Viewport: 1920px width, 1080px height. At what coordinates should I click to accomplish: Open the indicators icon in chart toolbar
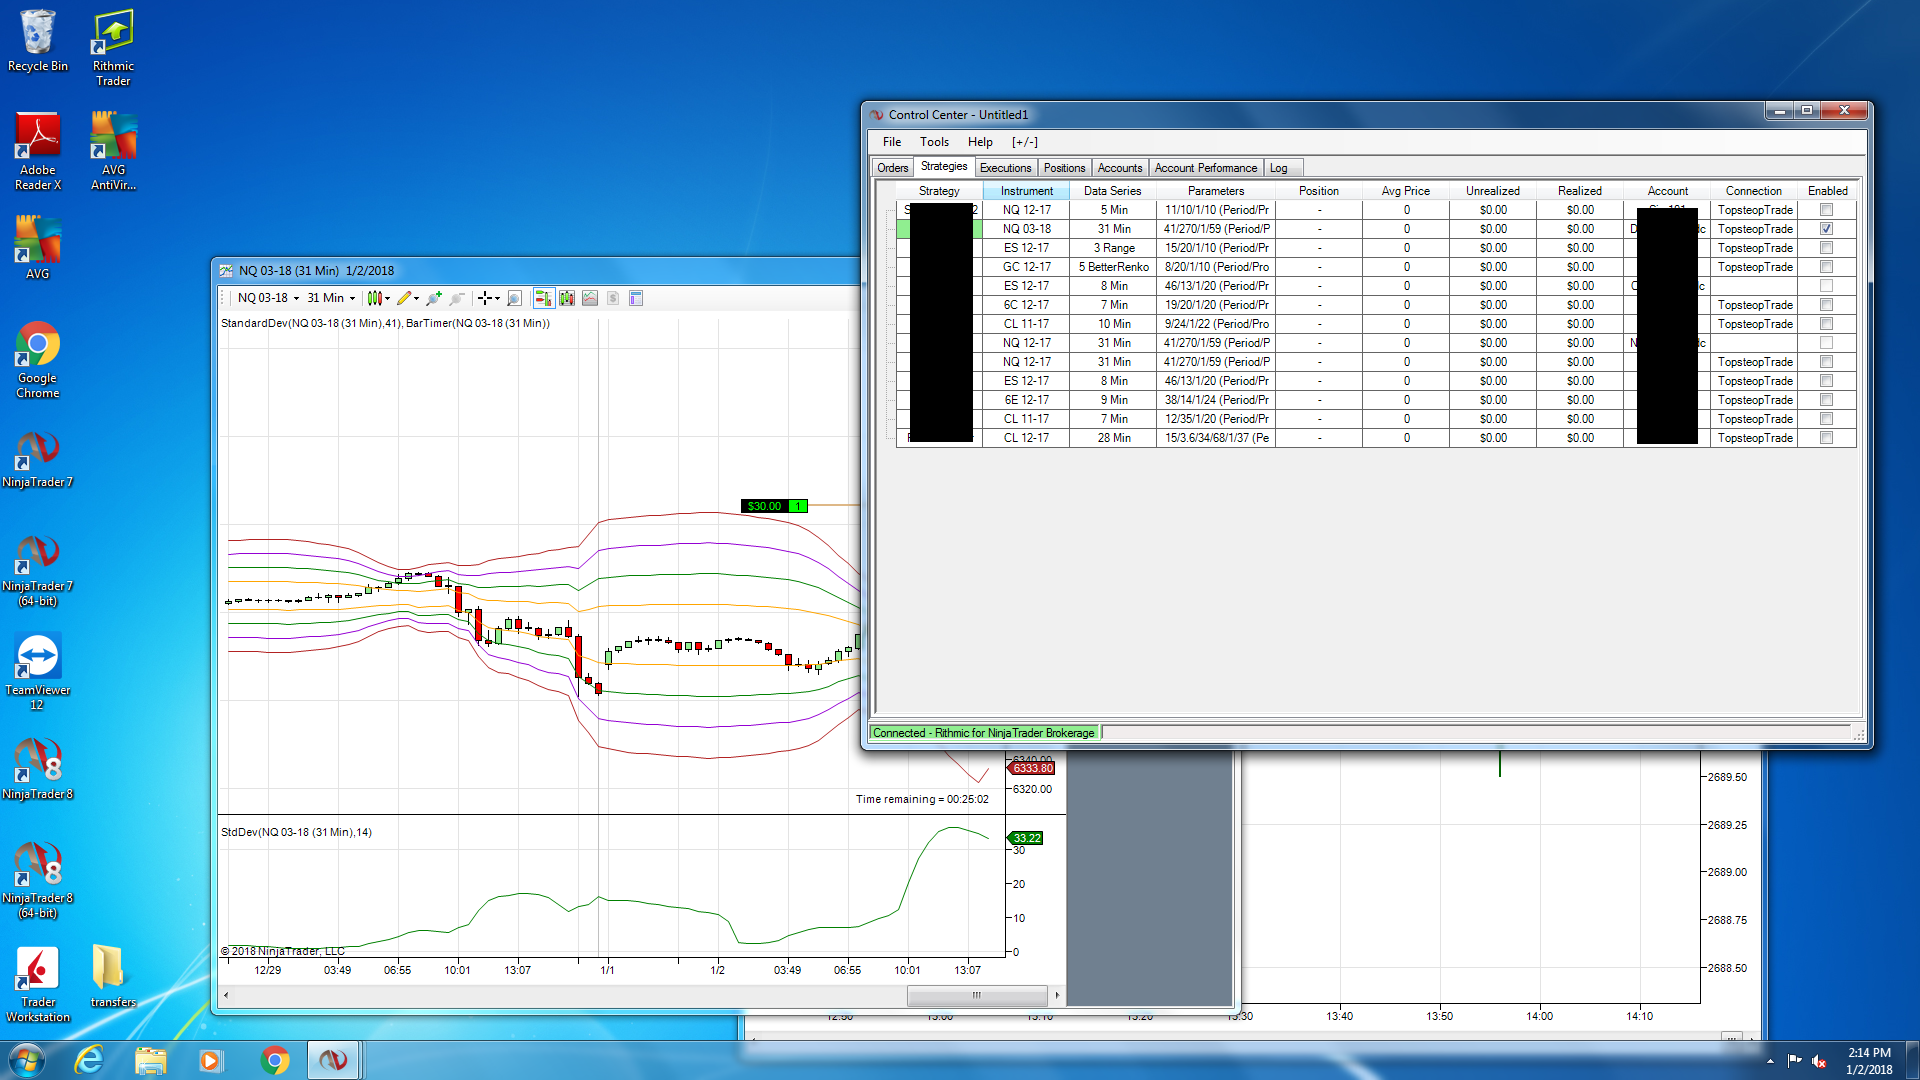[590, 298]
